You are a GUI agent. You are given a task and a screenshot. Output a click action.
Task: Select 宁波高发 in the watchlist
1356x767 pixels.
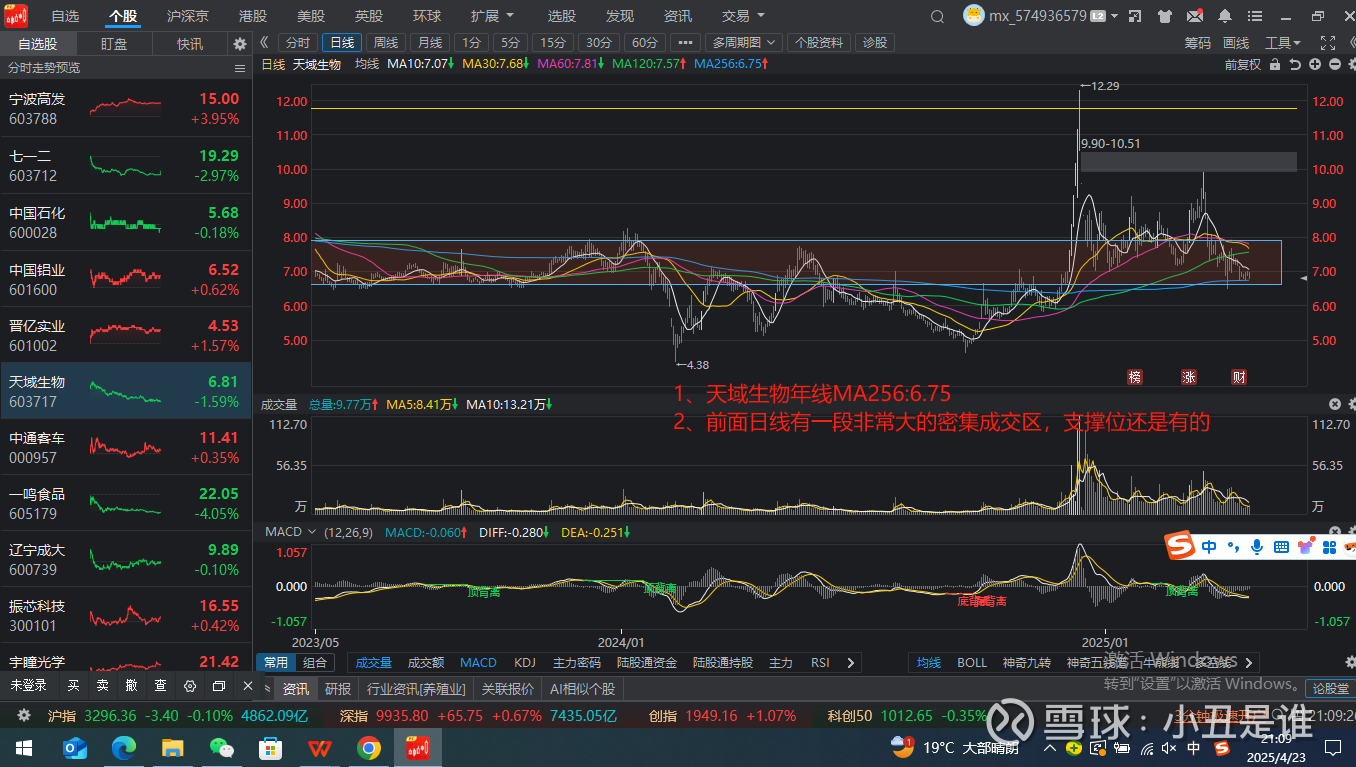126,108
